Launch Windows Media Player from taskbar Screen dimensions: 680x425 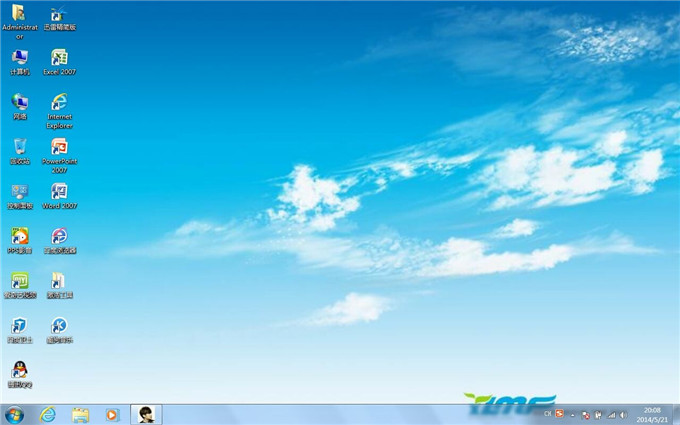[112, 414]
